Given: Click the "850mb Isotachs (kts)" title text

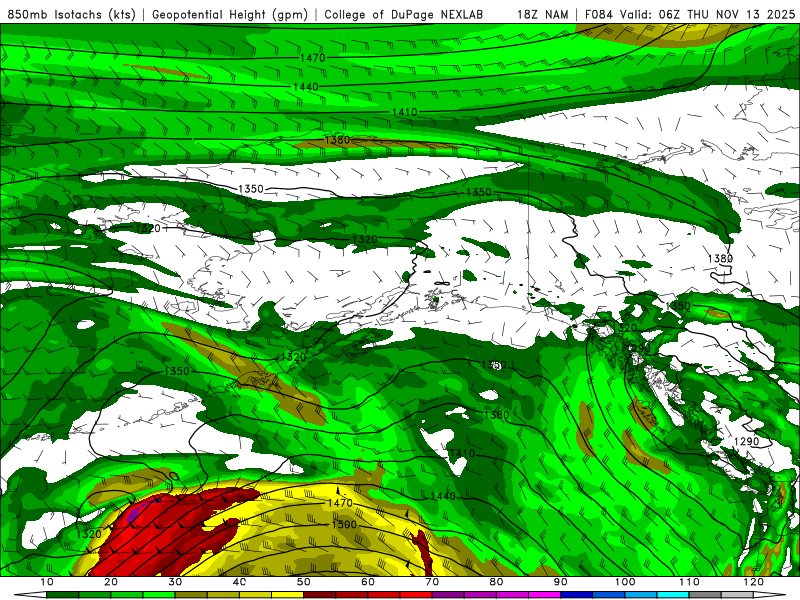Looking at the screenshot, I should coord(71,14).
